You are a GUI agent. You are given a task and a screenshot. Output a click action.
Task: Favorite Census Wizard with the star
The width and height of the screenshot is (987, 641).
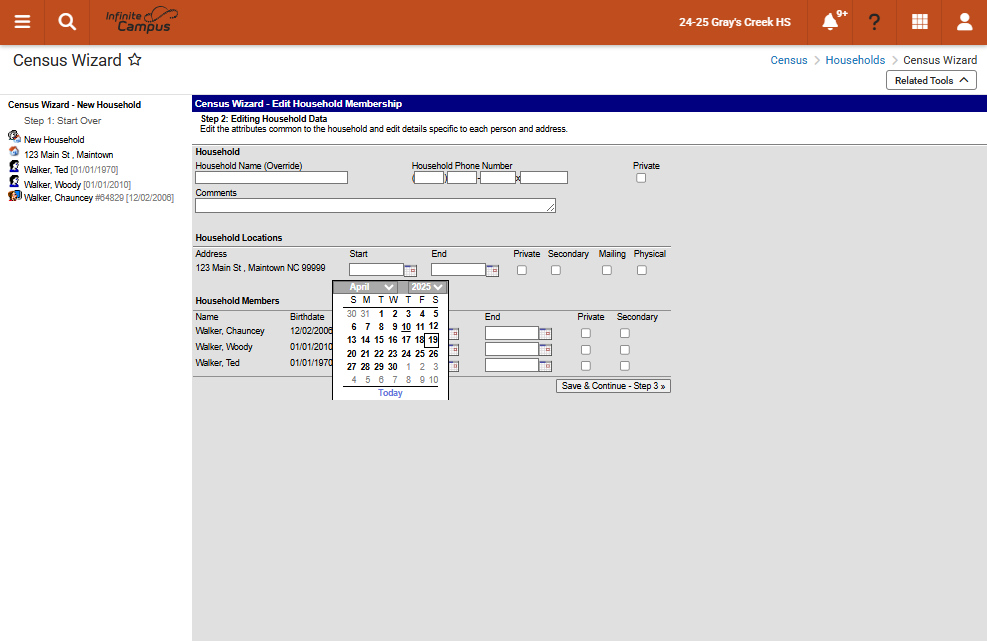135,60
